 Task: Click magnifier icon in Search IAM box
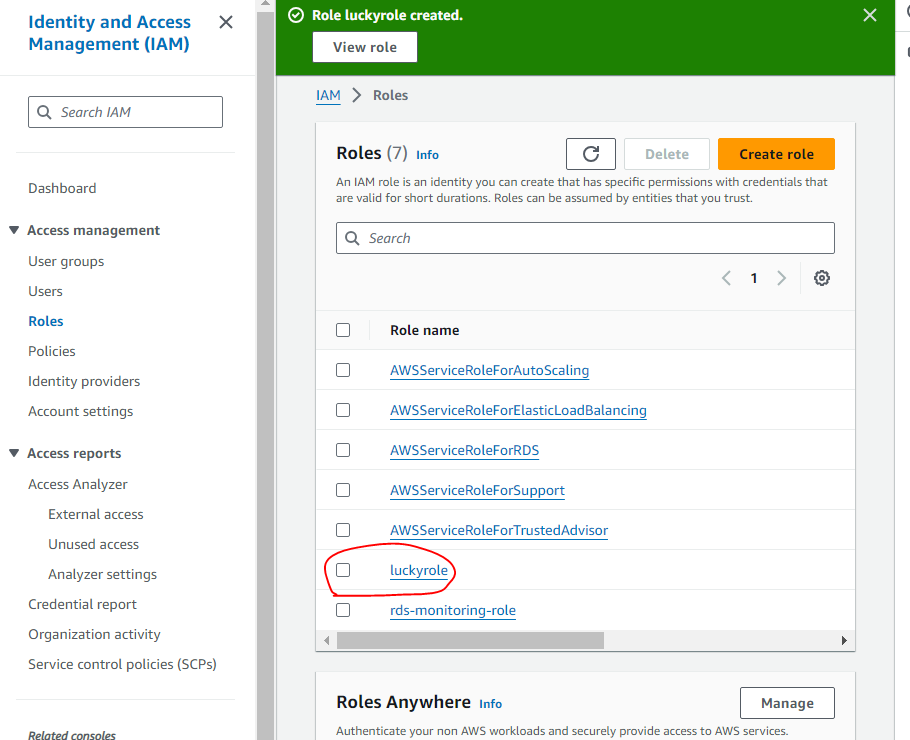click(x=44, y=112)
